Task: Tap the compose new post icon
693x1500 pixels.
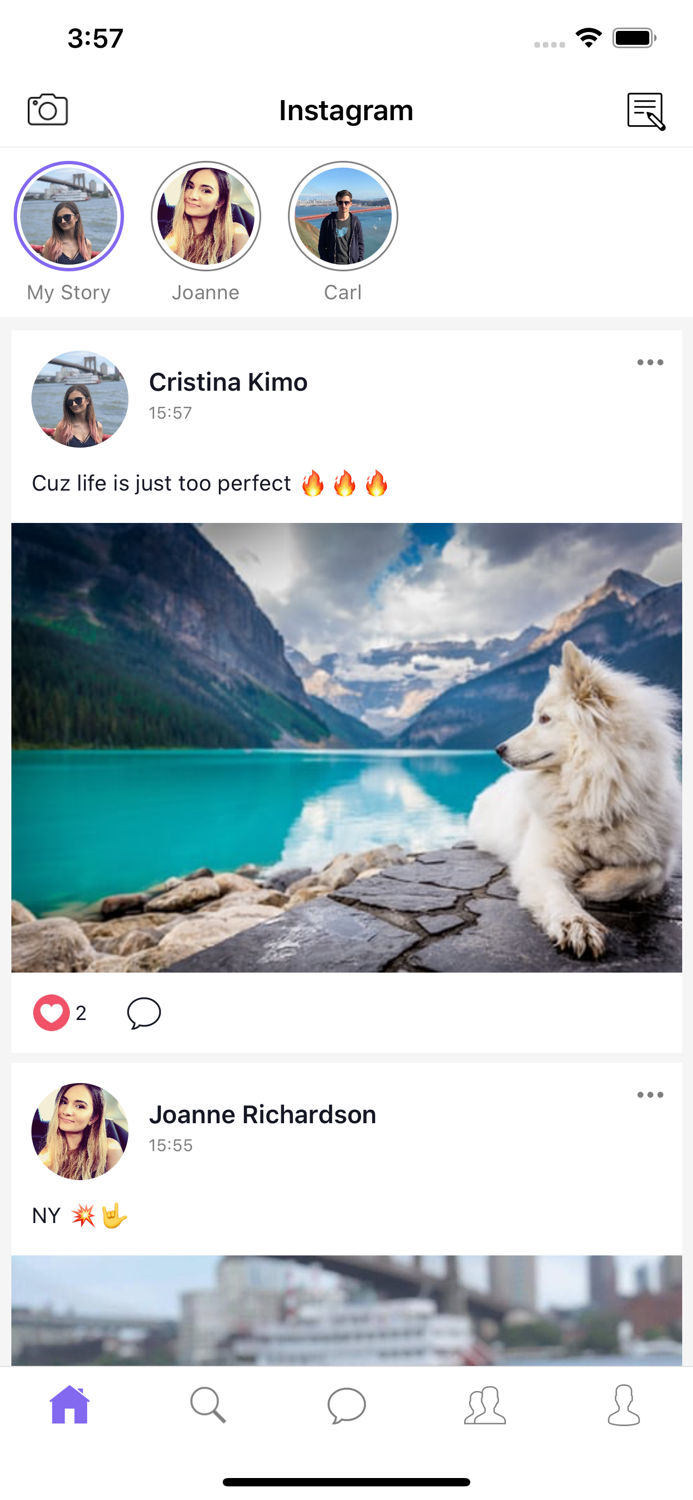Action: click(x=646, y=111)
